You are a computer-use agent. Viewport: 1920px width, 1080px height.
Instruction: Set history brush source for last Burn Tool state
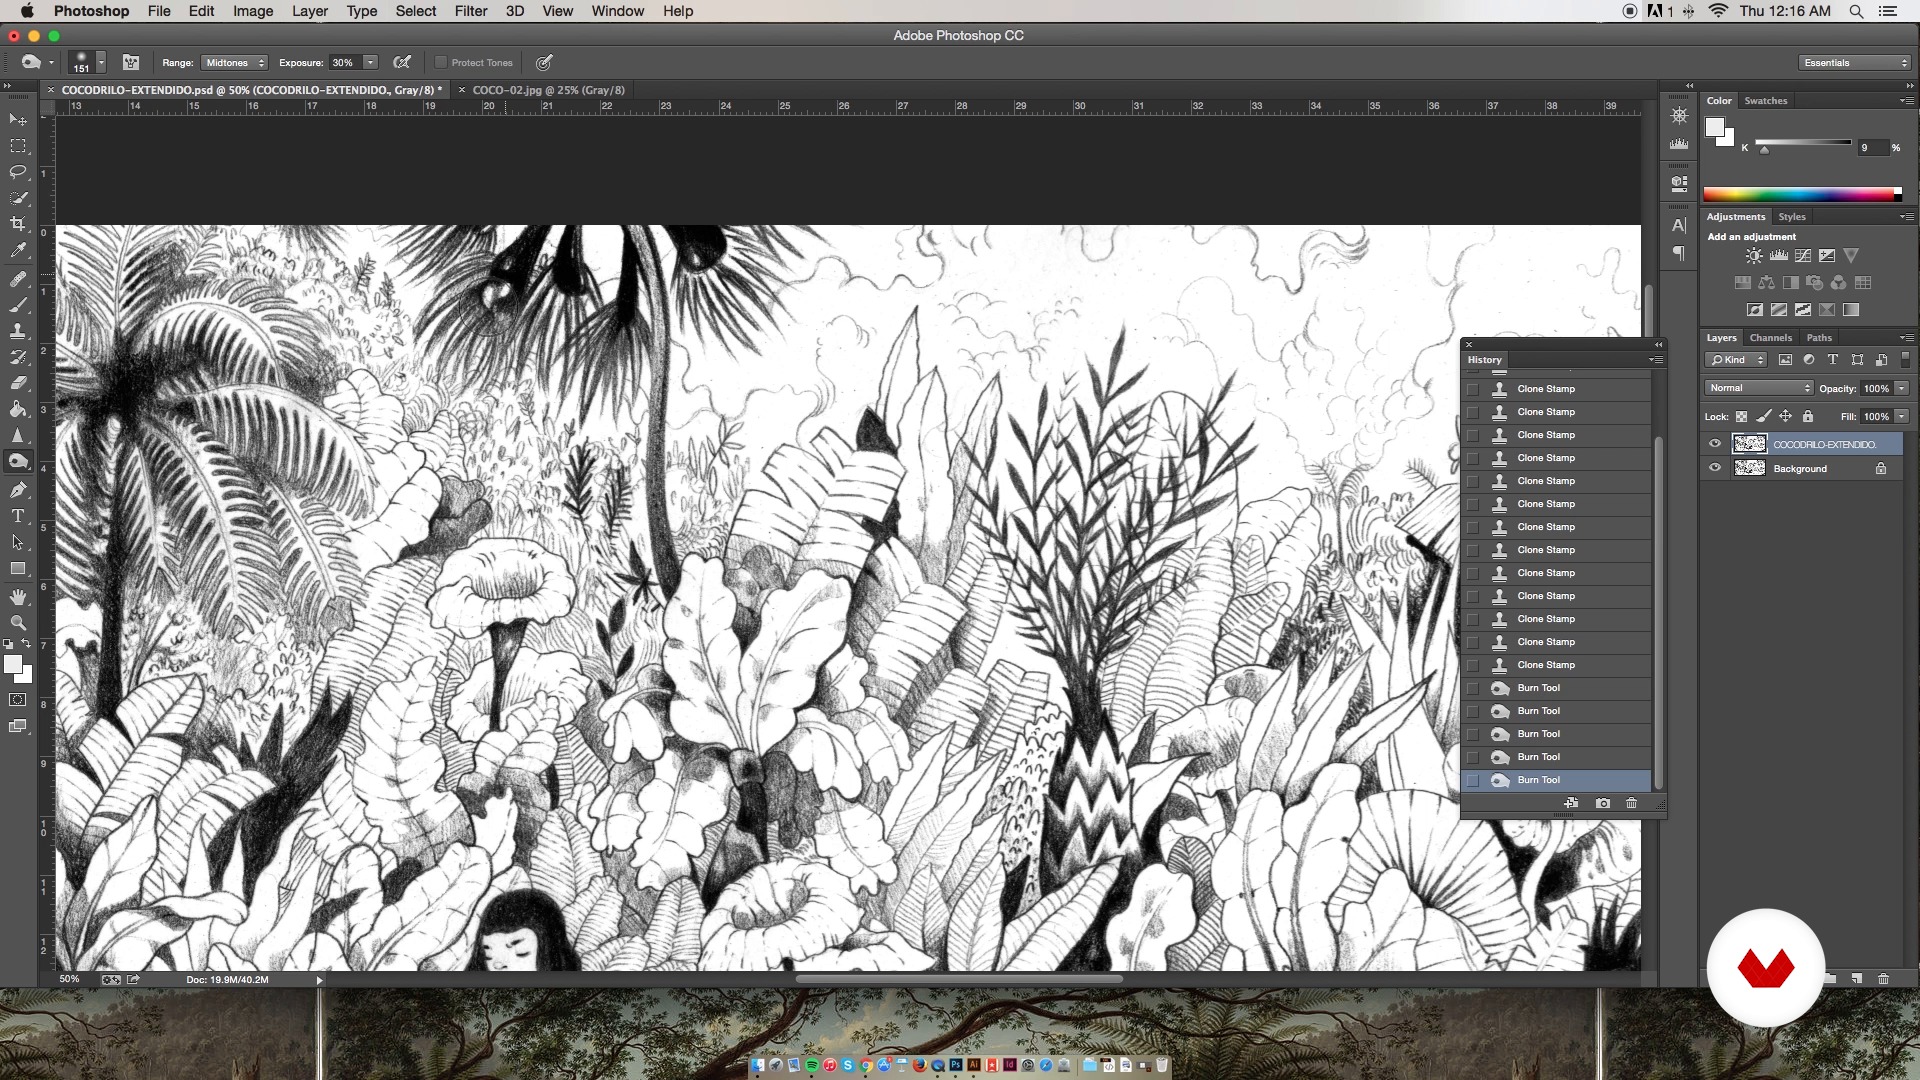click(x=1472, y=780)
